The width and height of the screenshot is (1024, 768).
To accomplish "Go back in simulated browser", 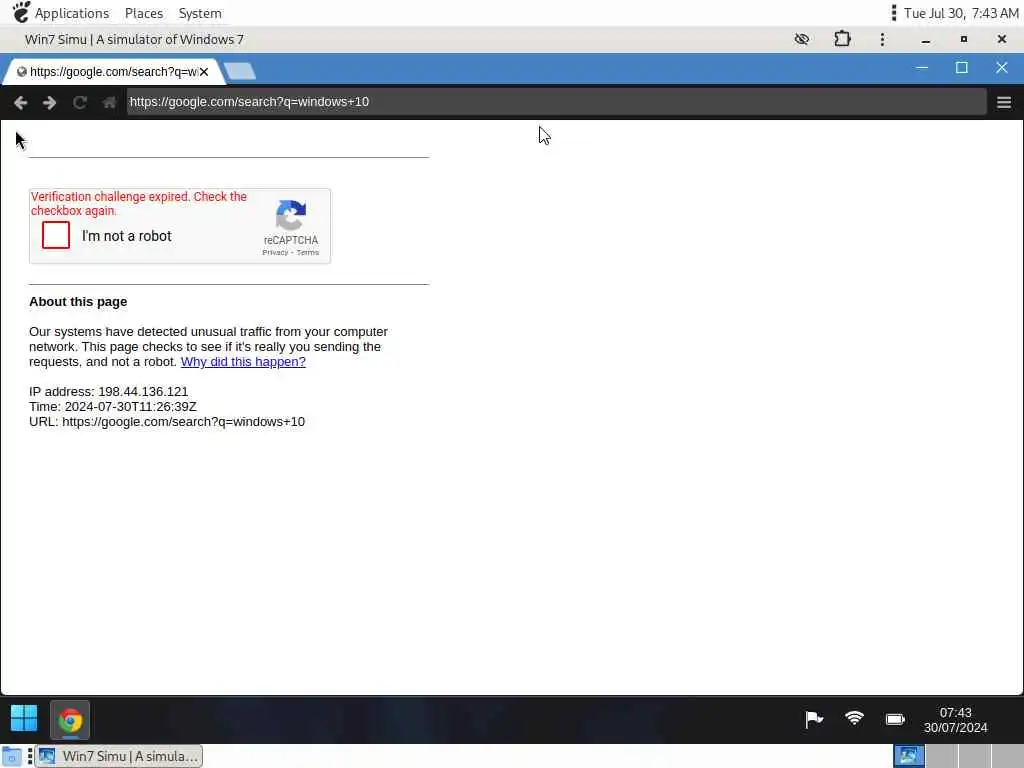I will (x=20, y=103).
